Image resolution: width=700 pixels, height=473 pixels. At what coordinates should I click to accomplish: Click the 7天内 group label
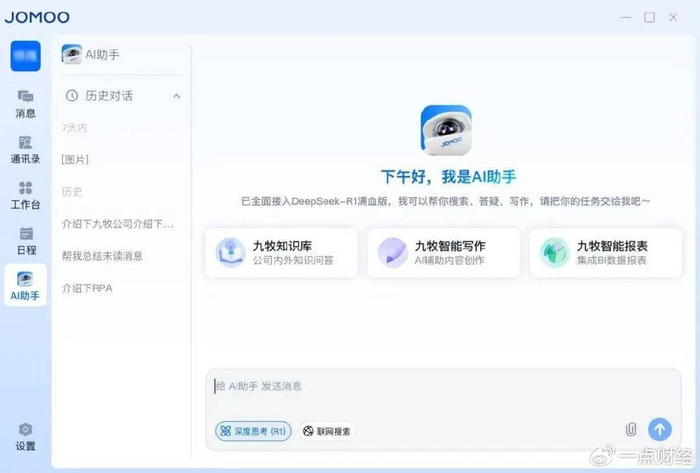click(74, 128)
